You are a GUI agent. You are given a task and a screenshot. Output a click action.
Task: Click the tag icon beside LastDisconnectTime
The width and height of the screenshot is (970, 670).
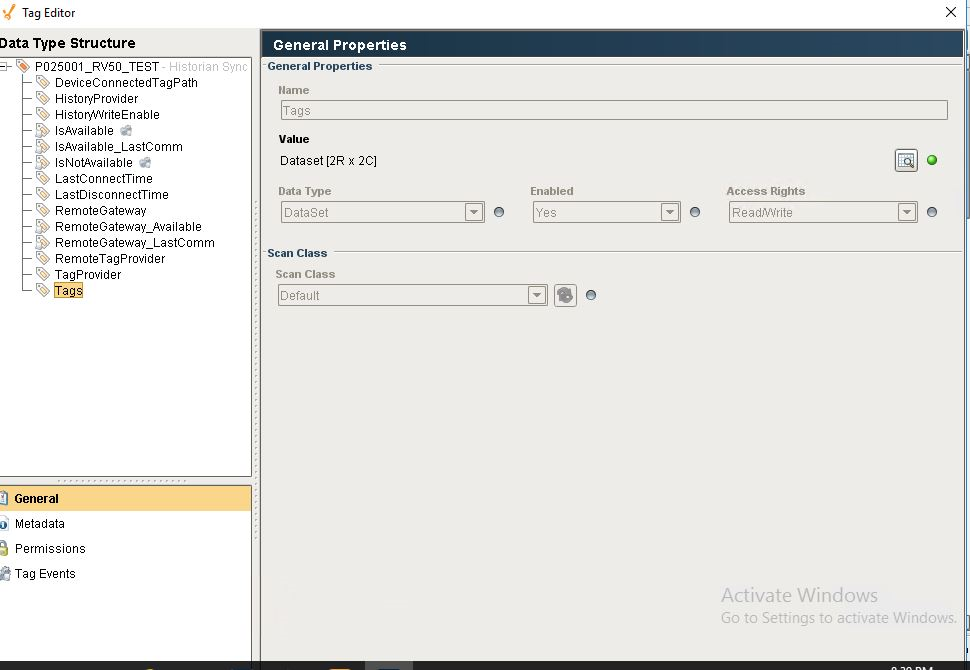43,195
